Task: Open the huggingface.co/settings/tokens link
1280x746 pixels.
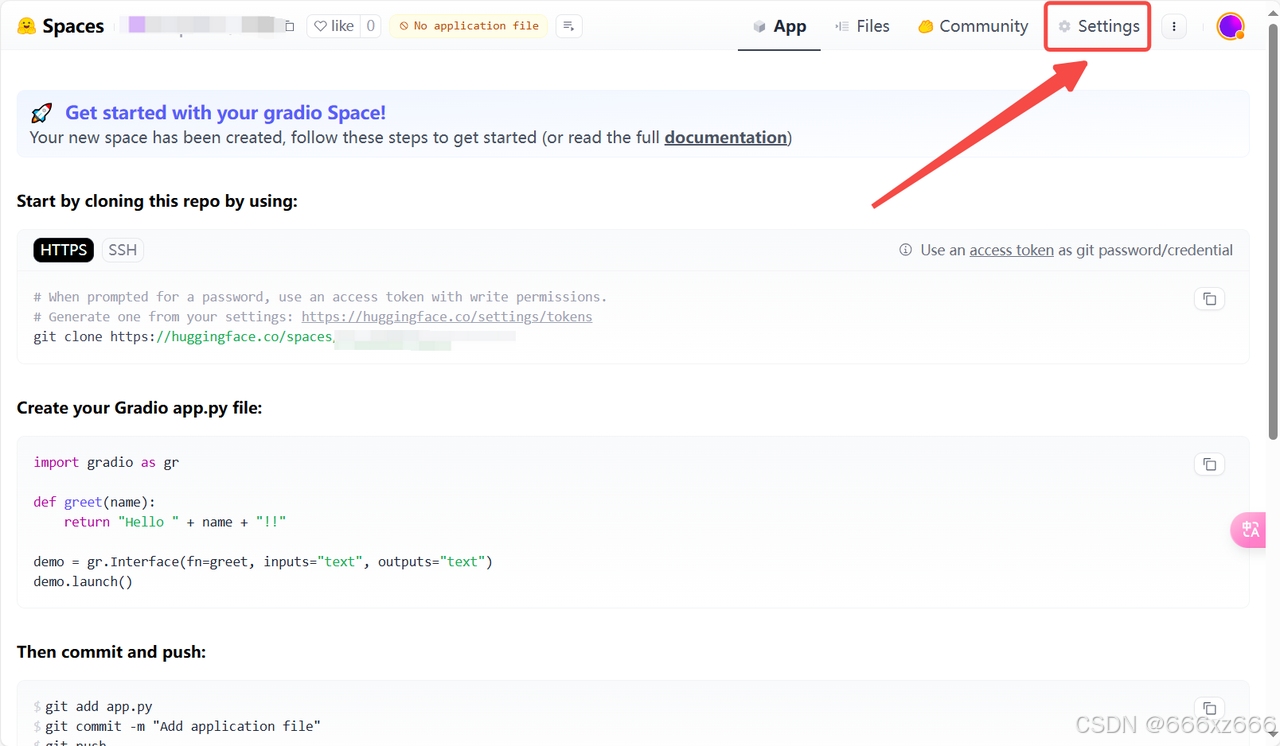Action: point(447,316)
